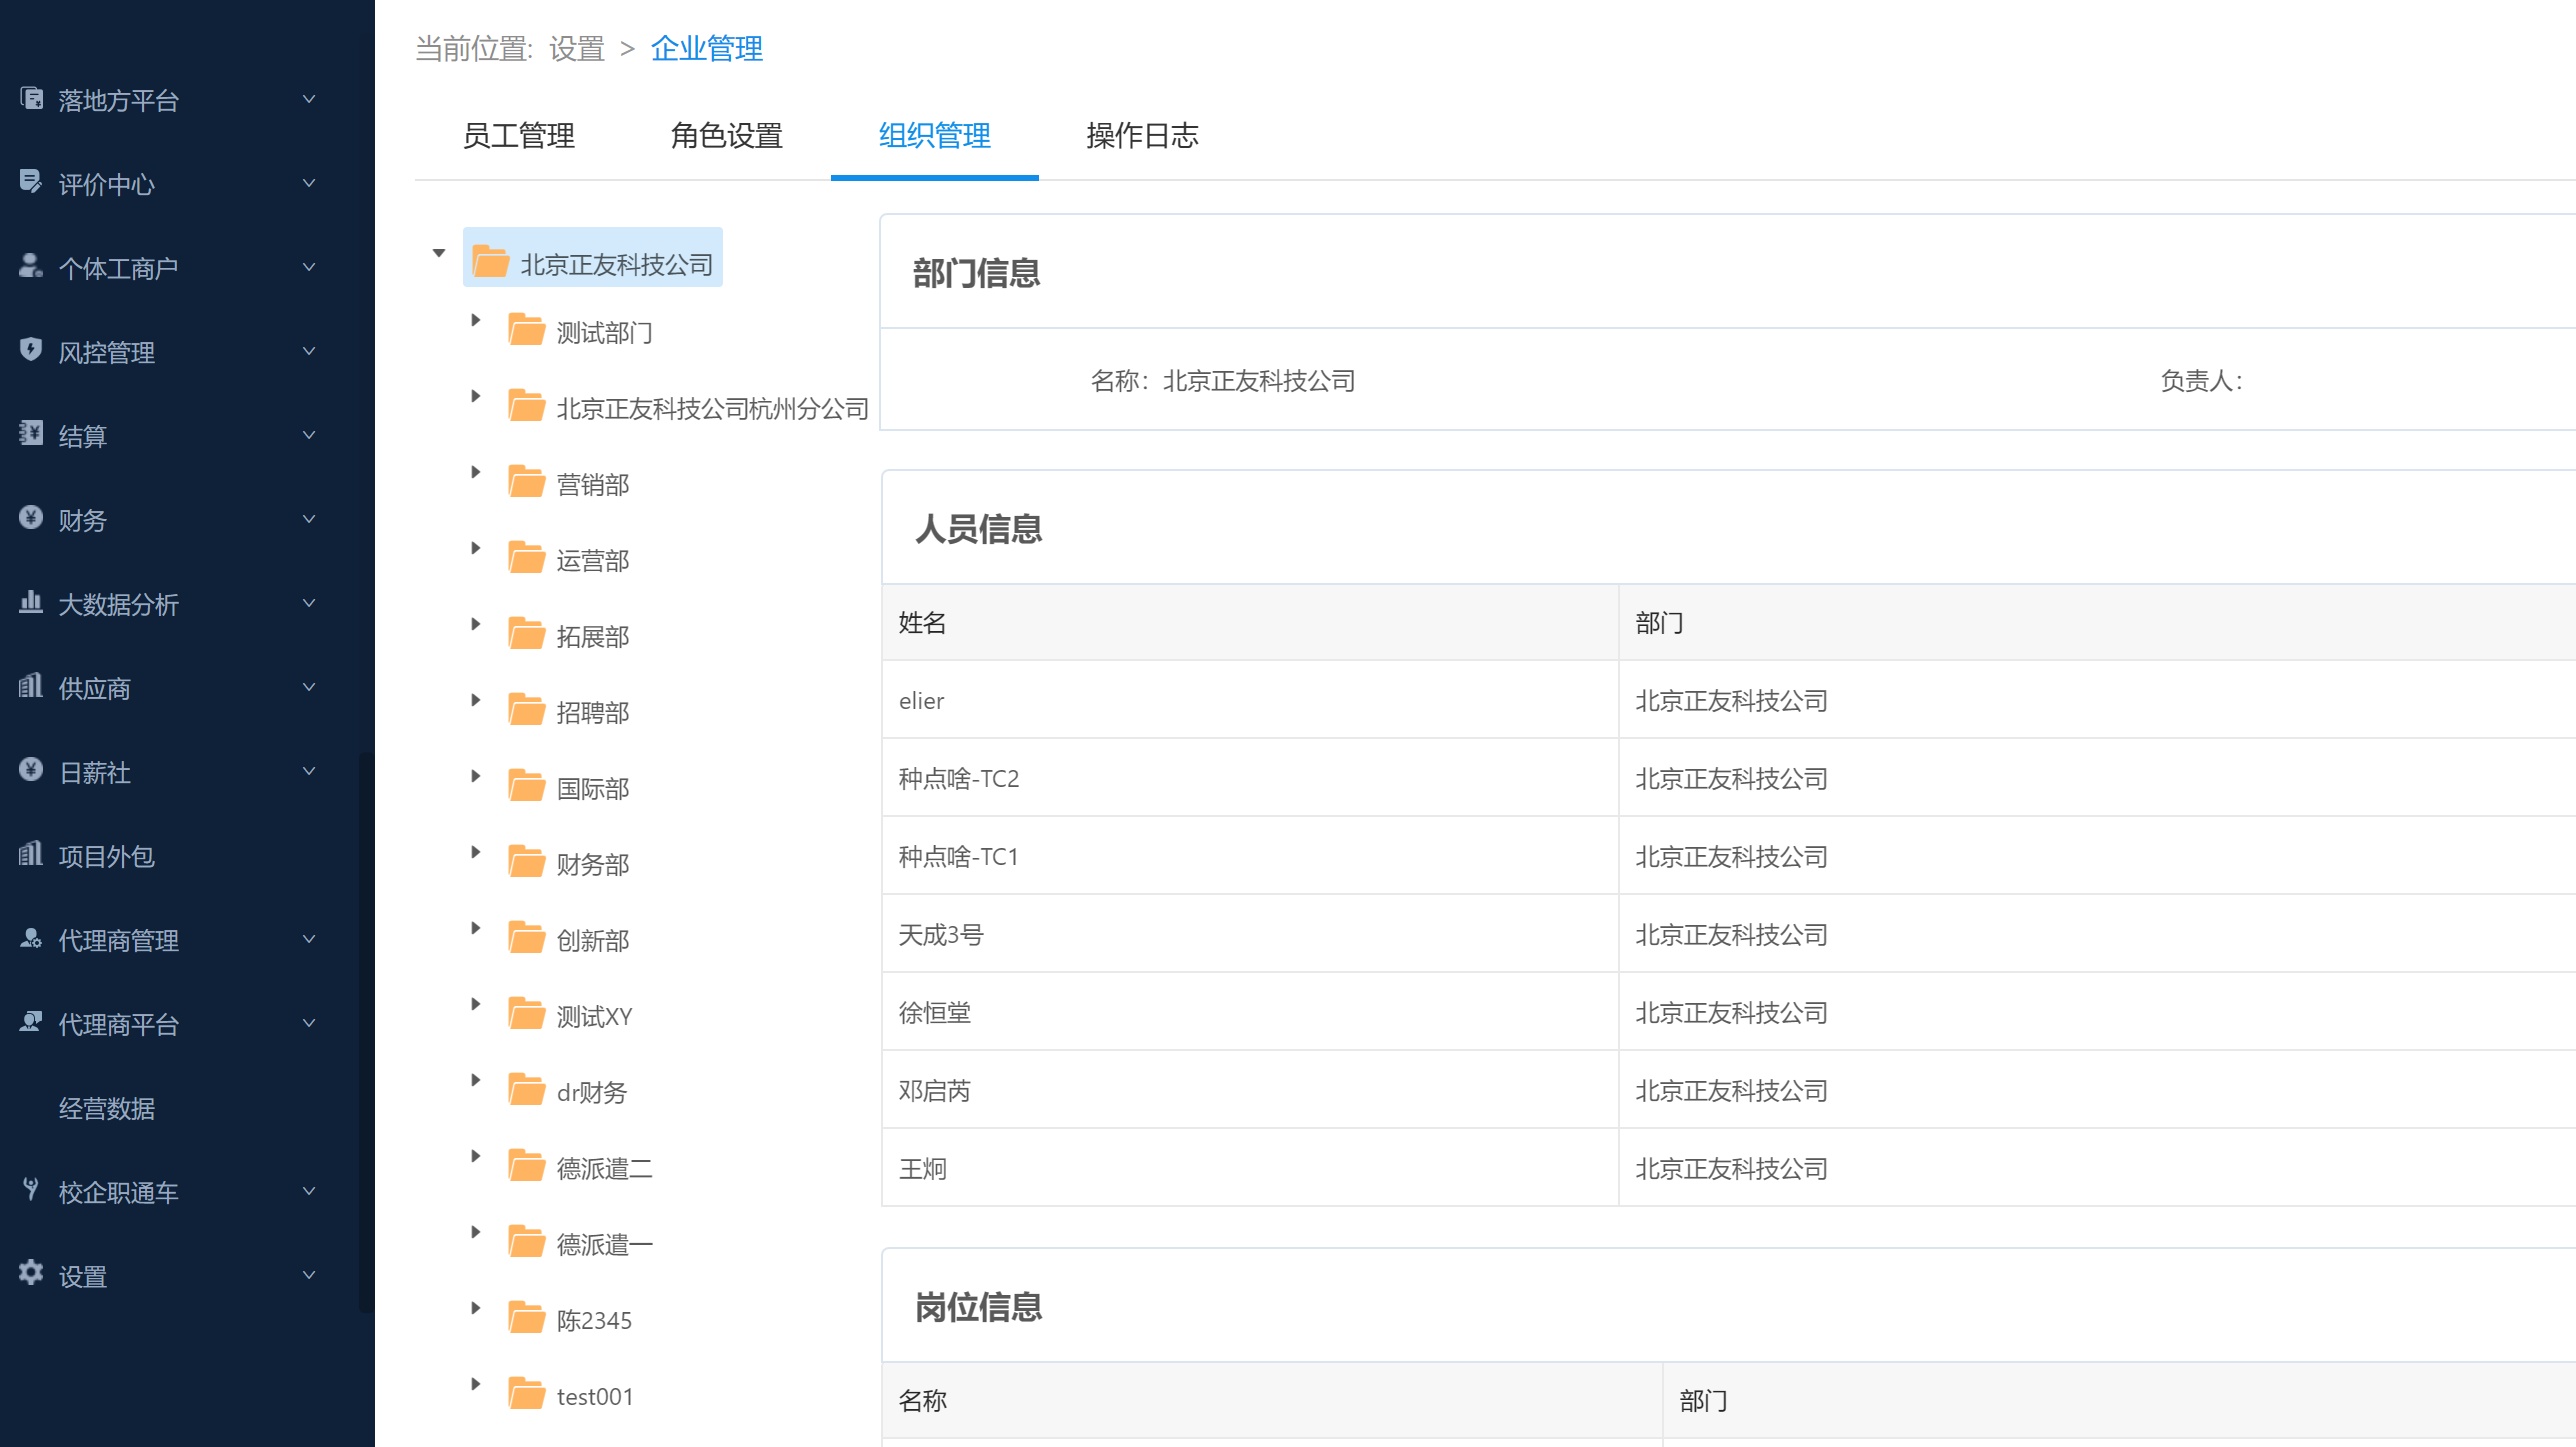The height and width of the screenshot is (1447, 2576).
Task: Expand the 测试部门 tree node arrow
Action: pos(476,320)
